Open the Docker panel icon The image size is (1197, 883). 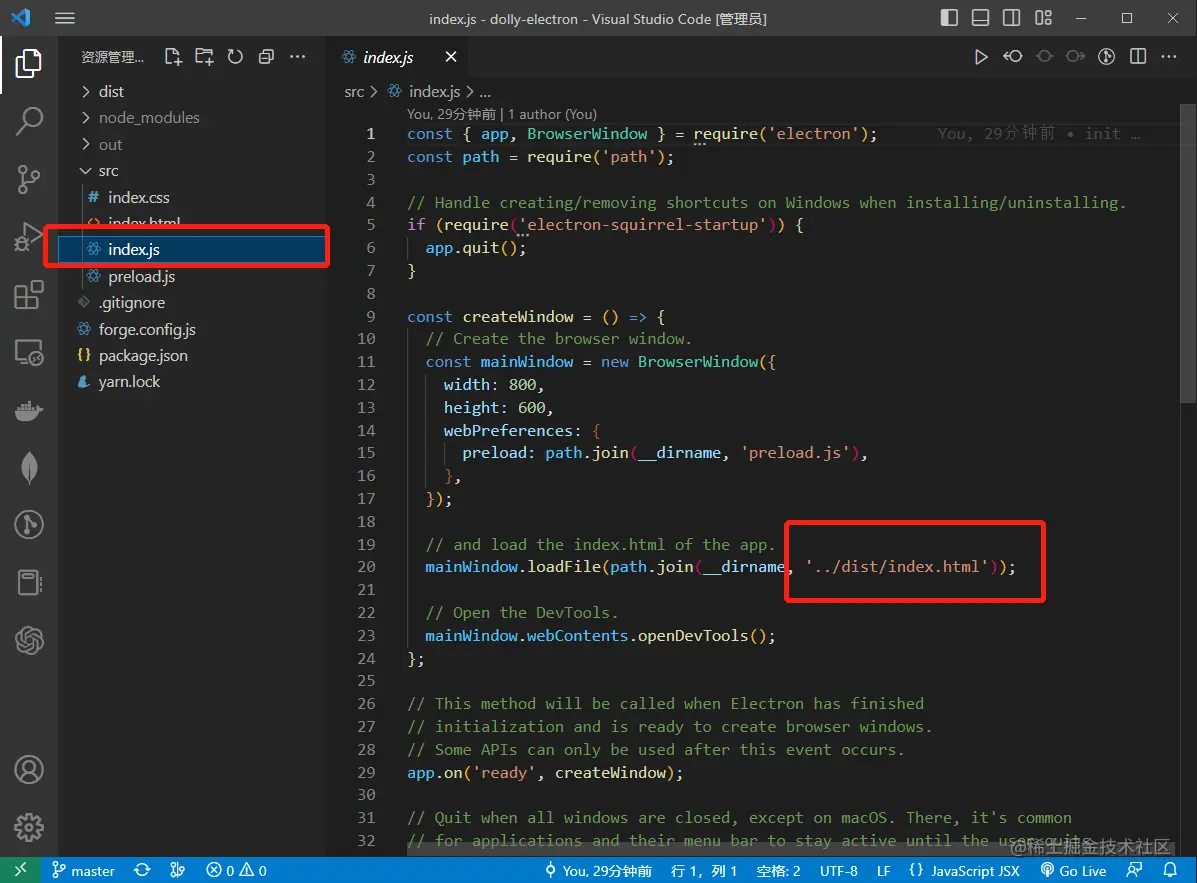point(29,411)
